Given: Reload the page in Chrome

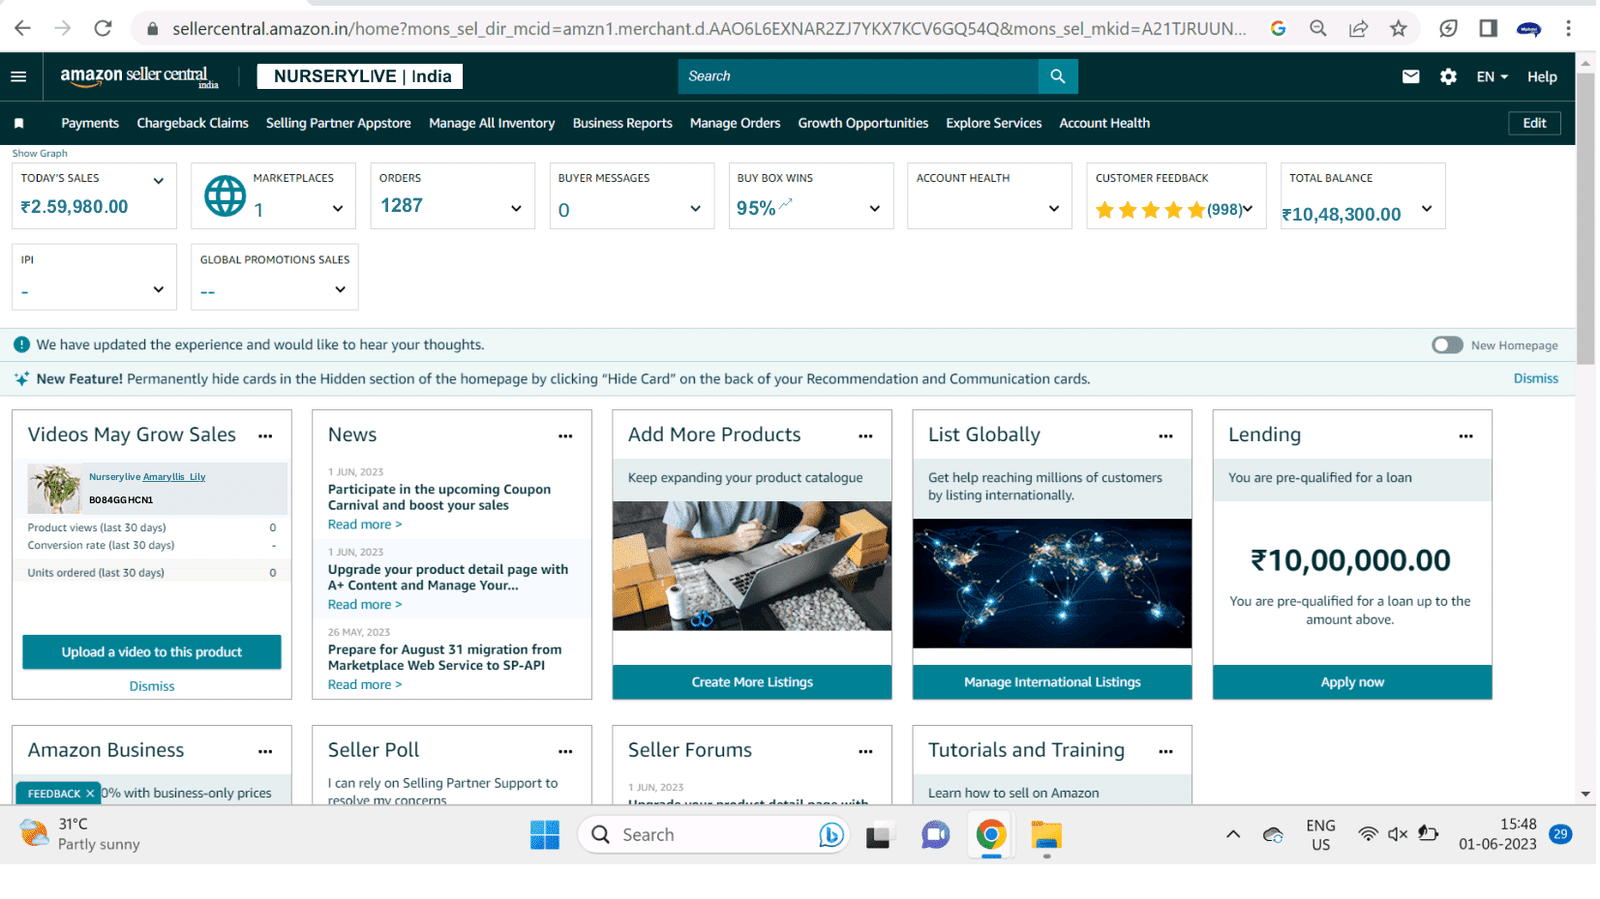Looking at the screenshot, I should 102,28.
